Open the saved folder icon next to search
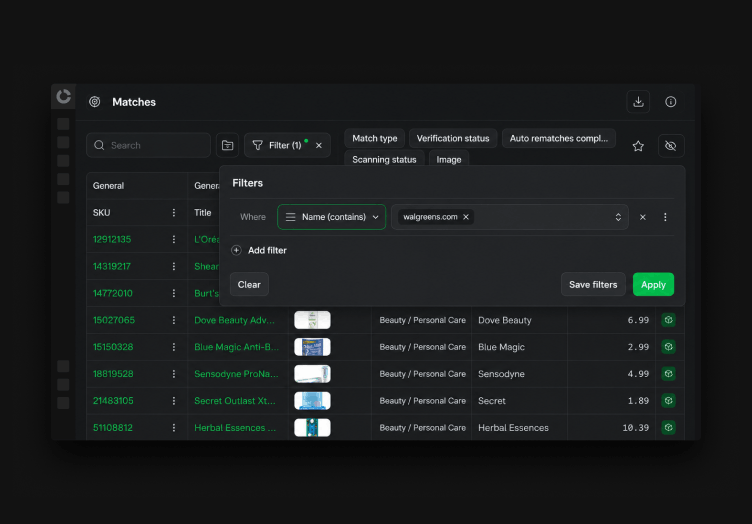Viewport: 752px width, 524px height. click(227, 145)
